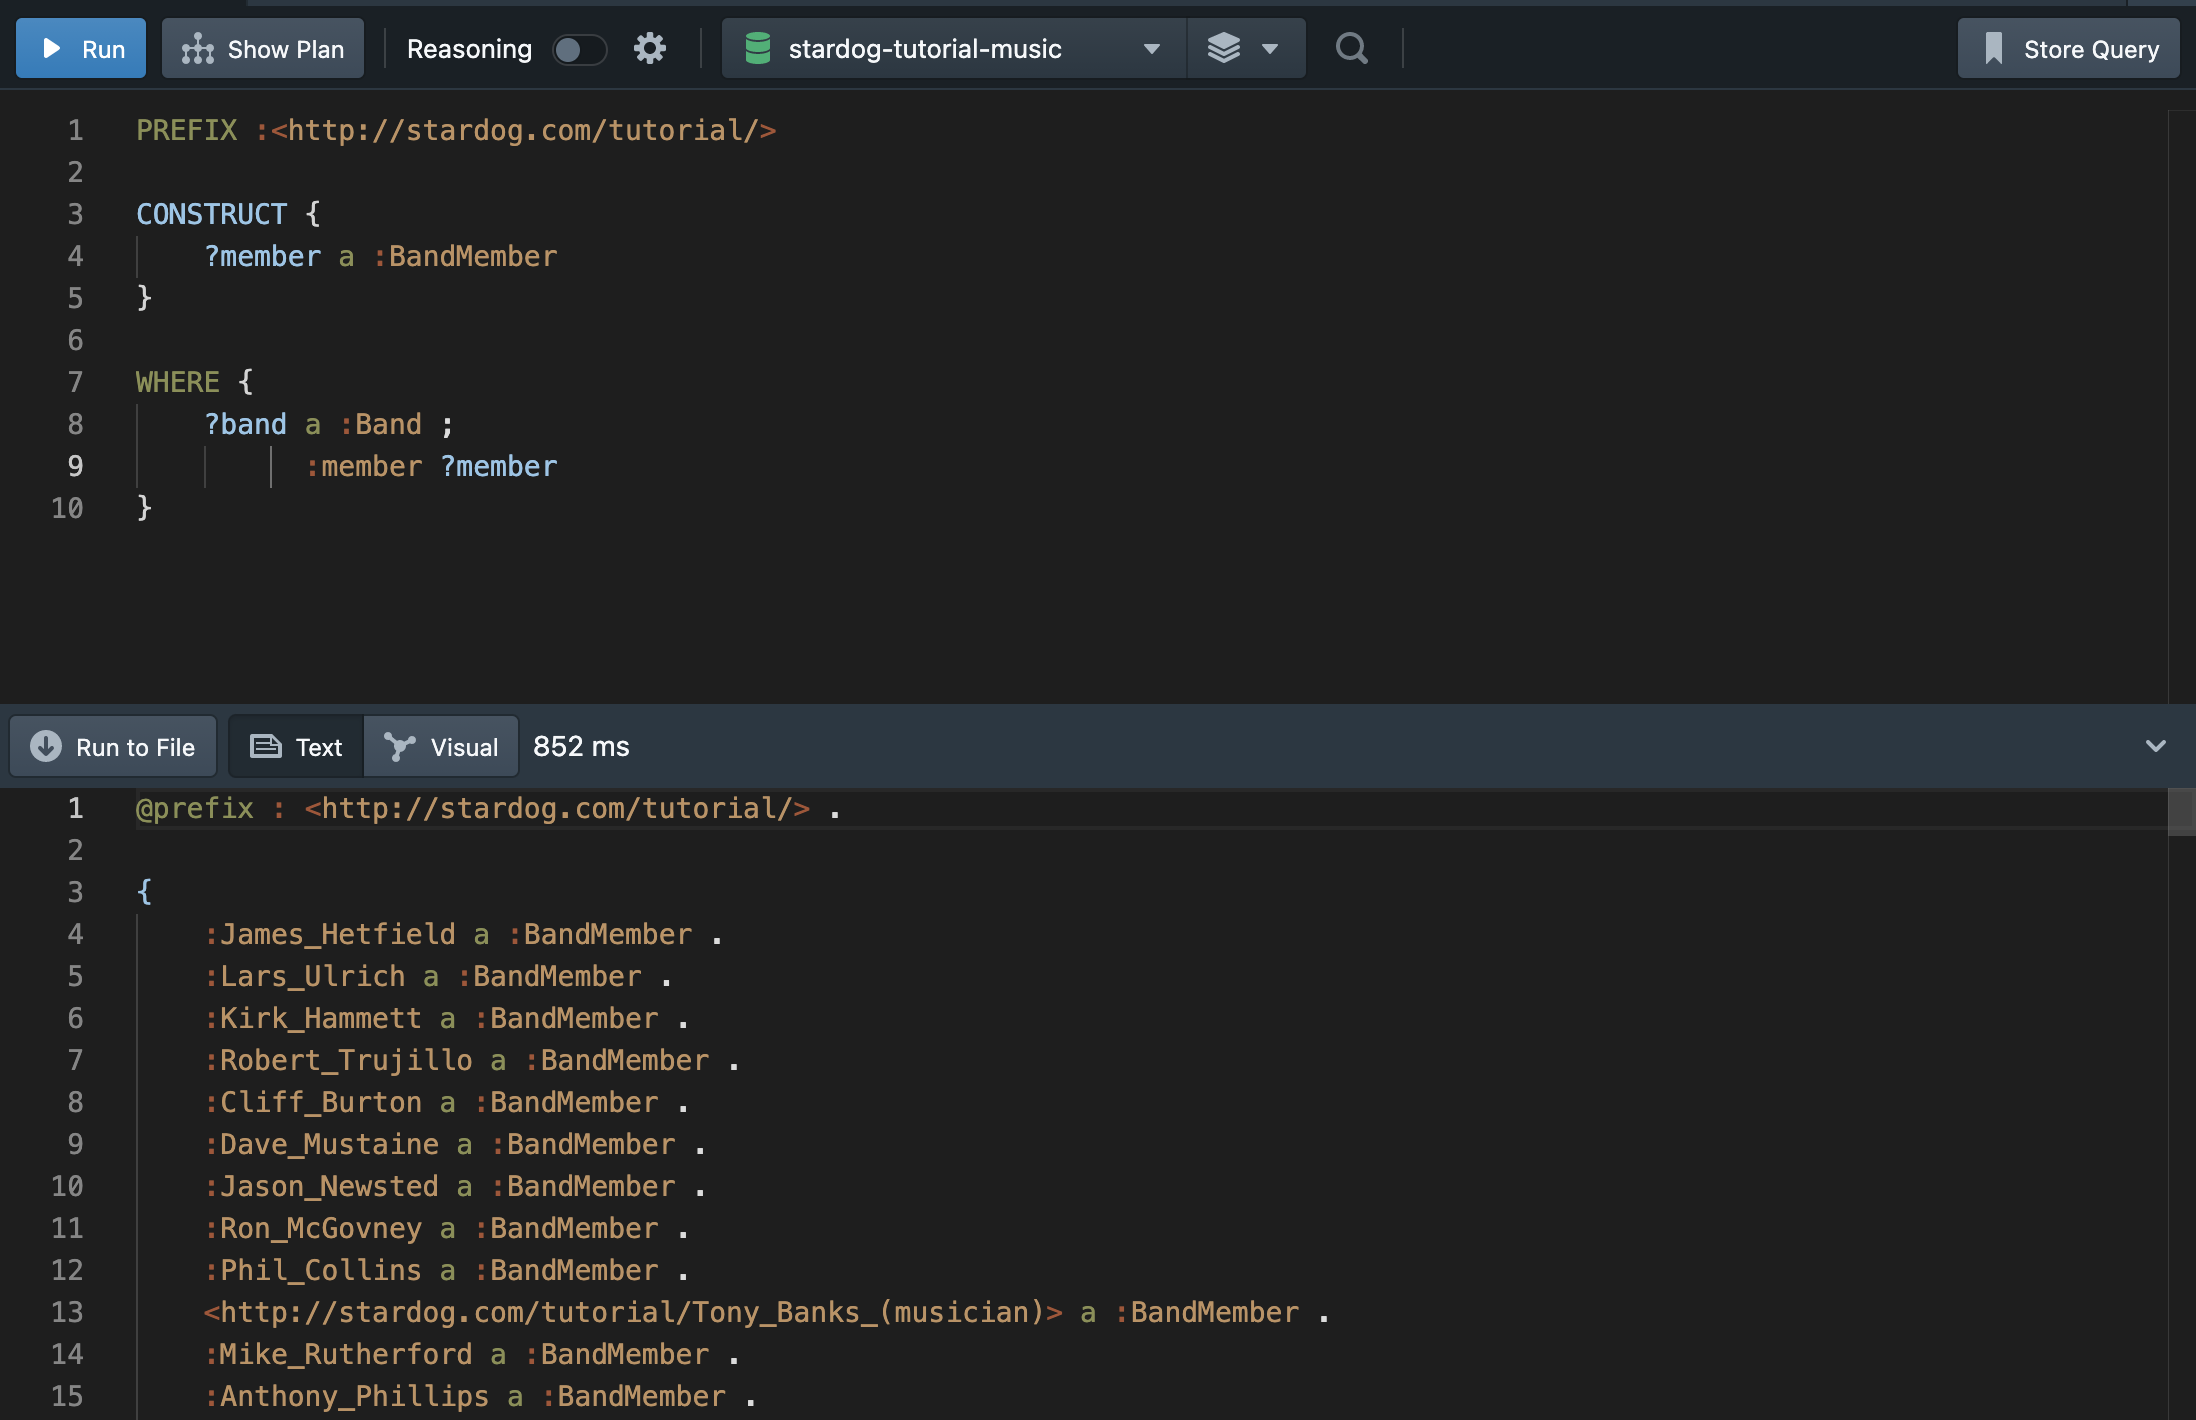Click ':Robert_Trujillo' in results

pos(338,1059)
